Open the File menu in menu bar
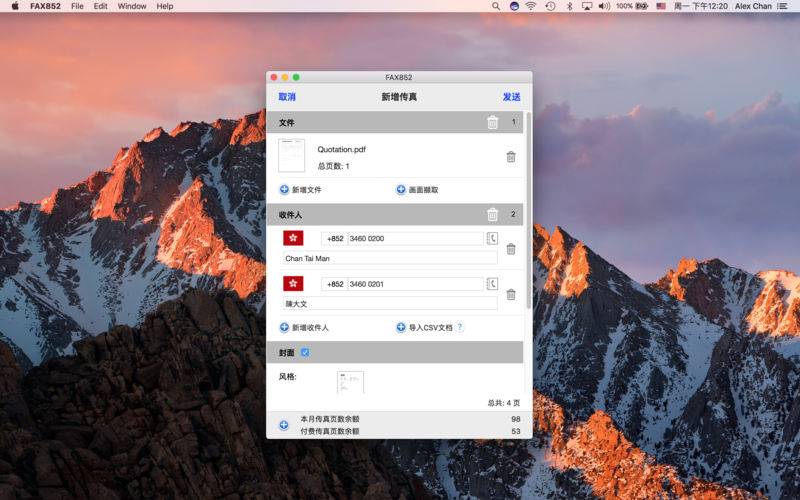Image resolution: width=800 pixels, height=500 pixels. point(77,6)
